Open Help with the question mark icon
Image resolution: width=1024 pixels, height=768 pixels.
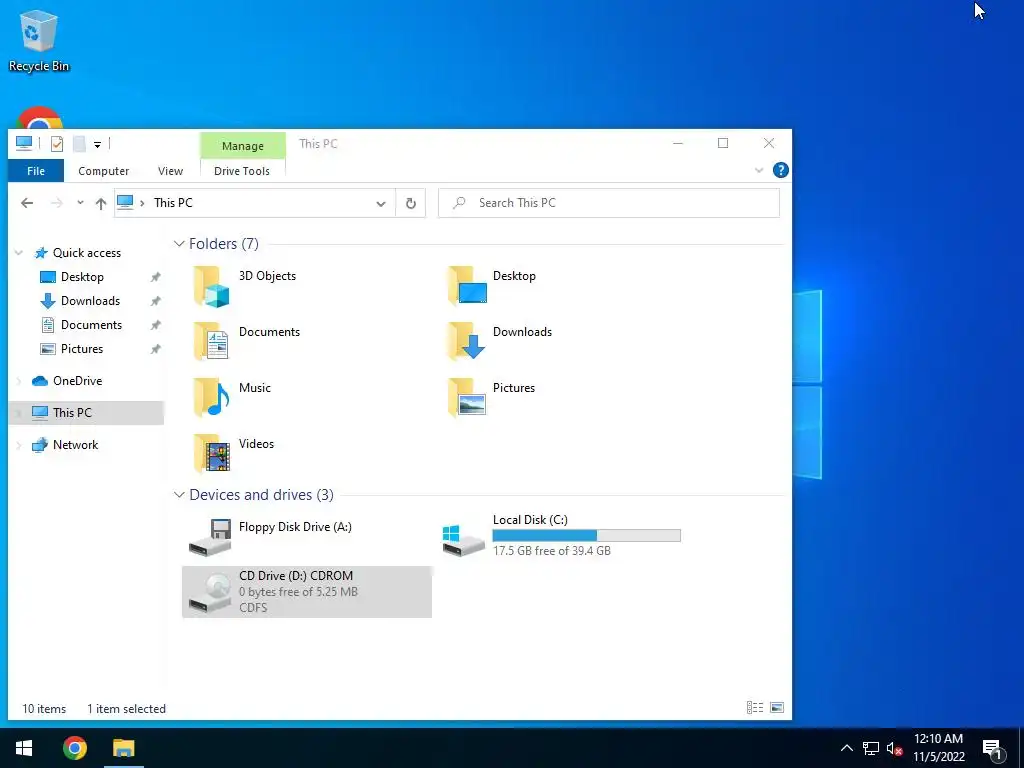pos(780,170)
